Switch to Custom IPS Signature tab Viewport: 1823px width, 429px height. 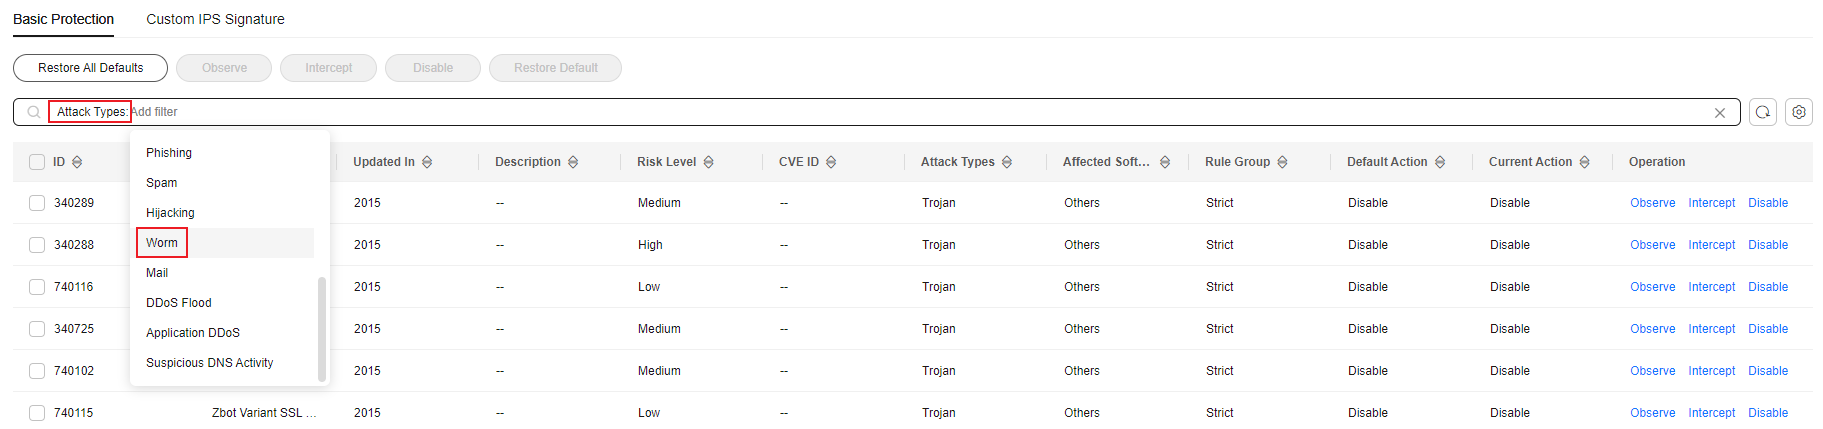tap(215, 19)
